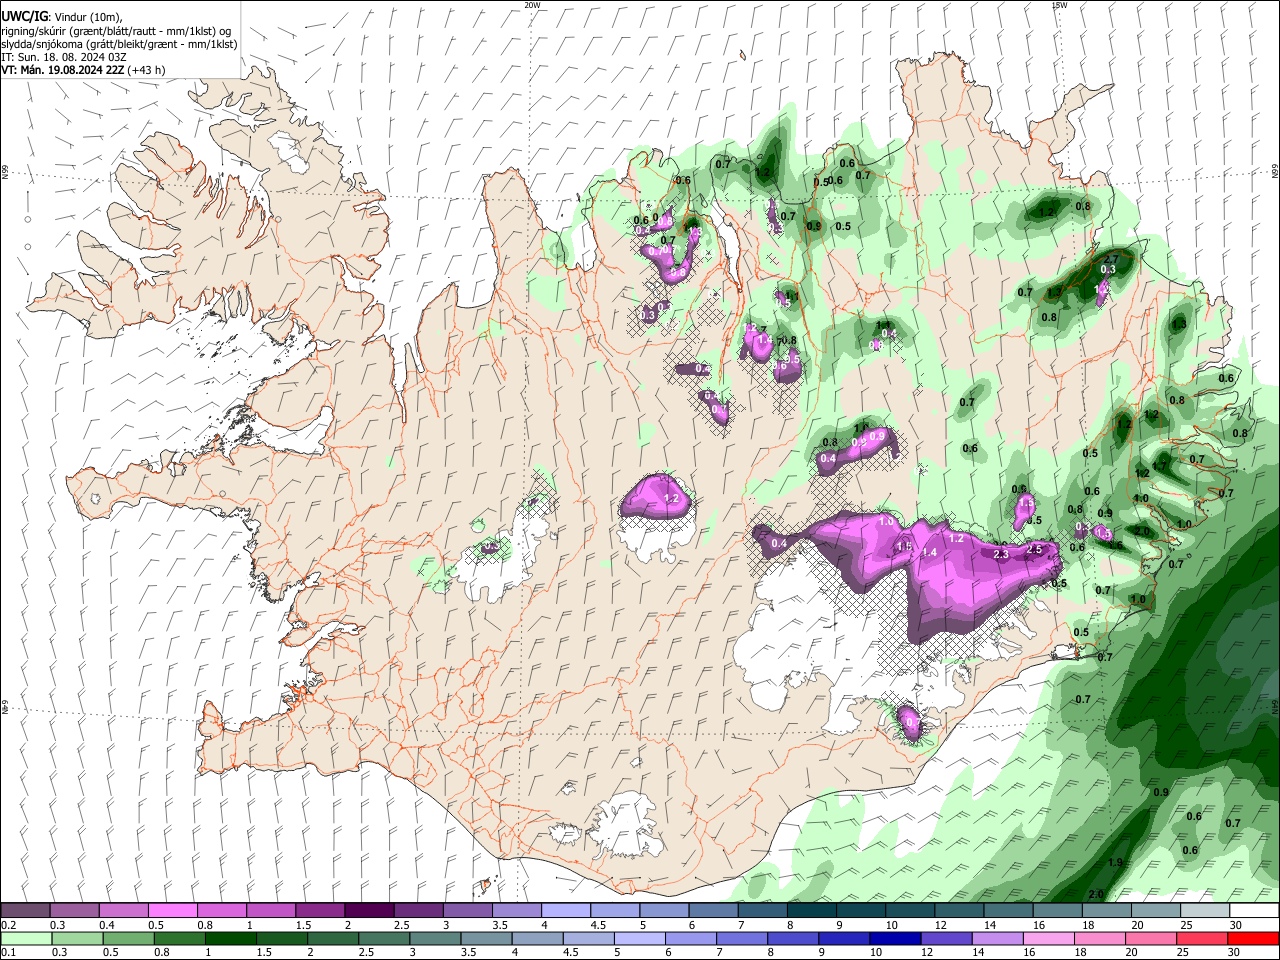Click the 2.7 precipitation value on the map
The height and width of the screenshot is (960, 1280).
(x=1110, y=259)
